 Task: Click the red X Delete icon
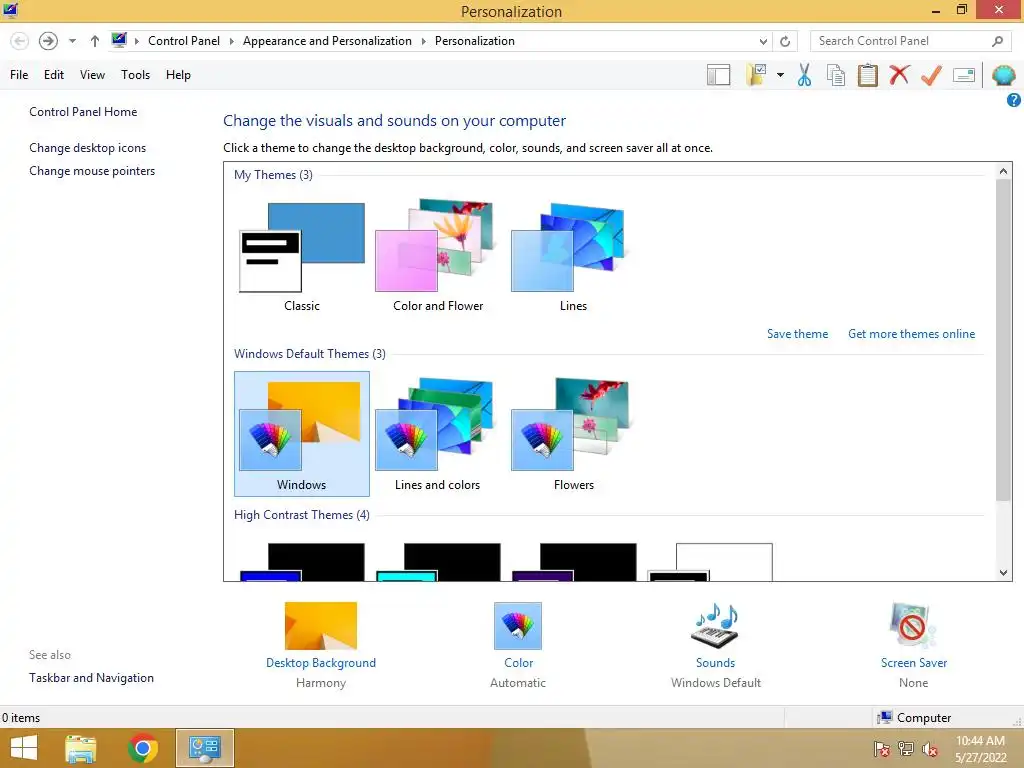(899, 74)
